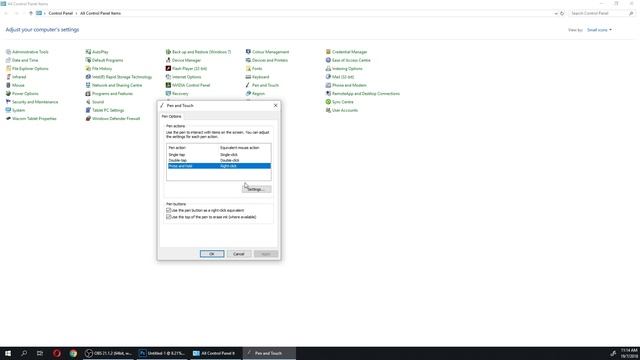Open File Explorer Options icon

(x=8, y=69)
